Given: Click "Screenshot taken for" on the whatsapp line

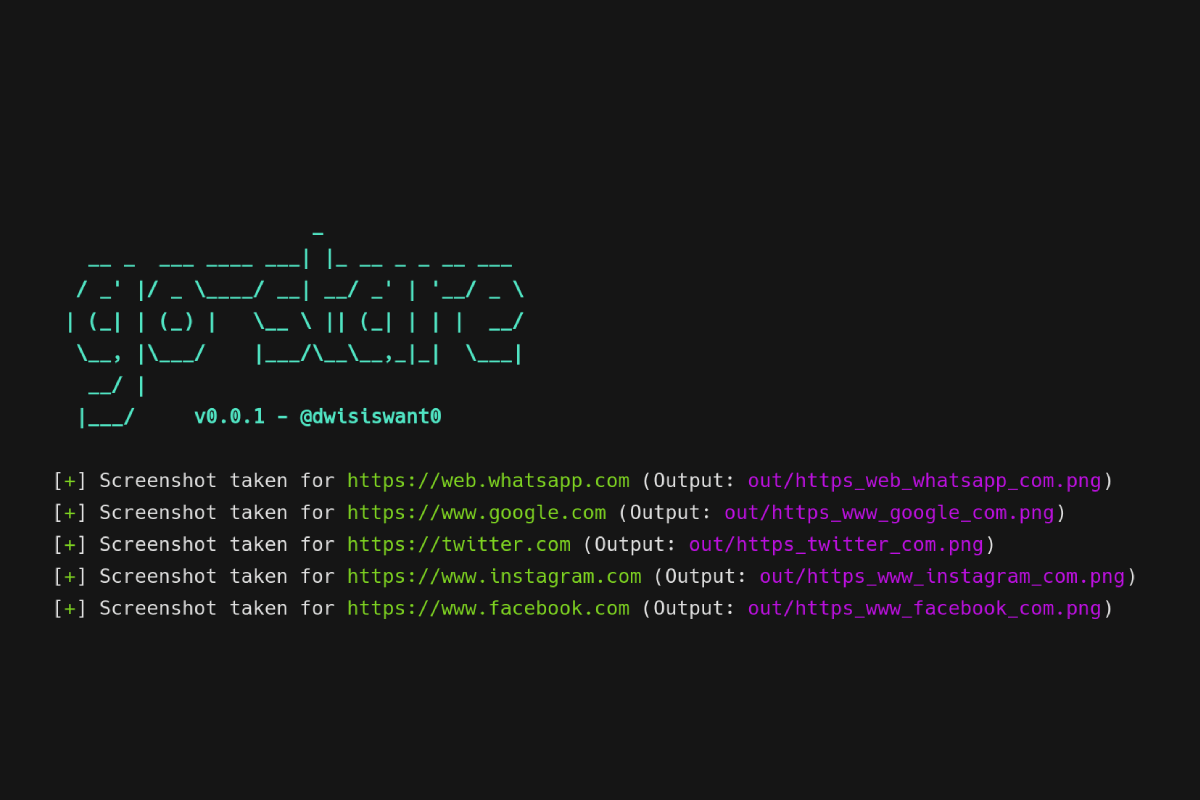Looking at the screenshot, I should [x=217, y=481].
